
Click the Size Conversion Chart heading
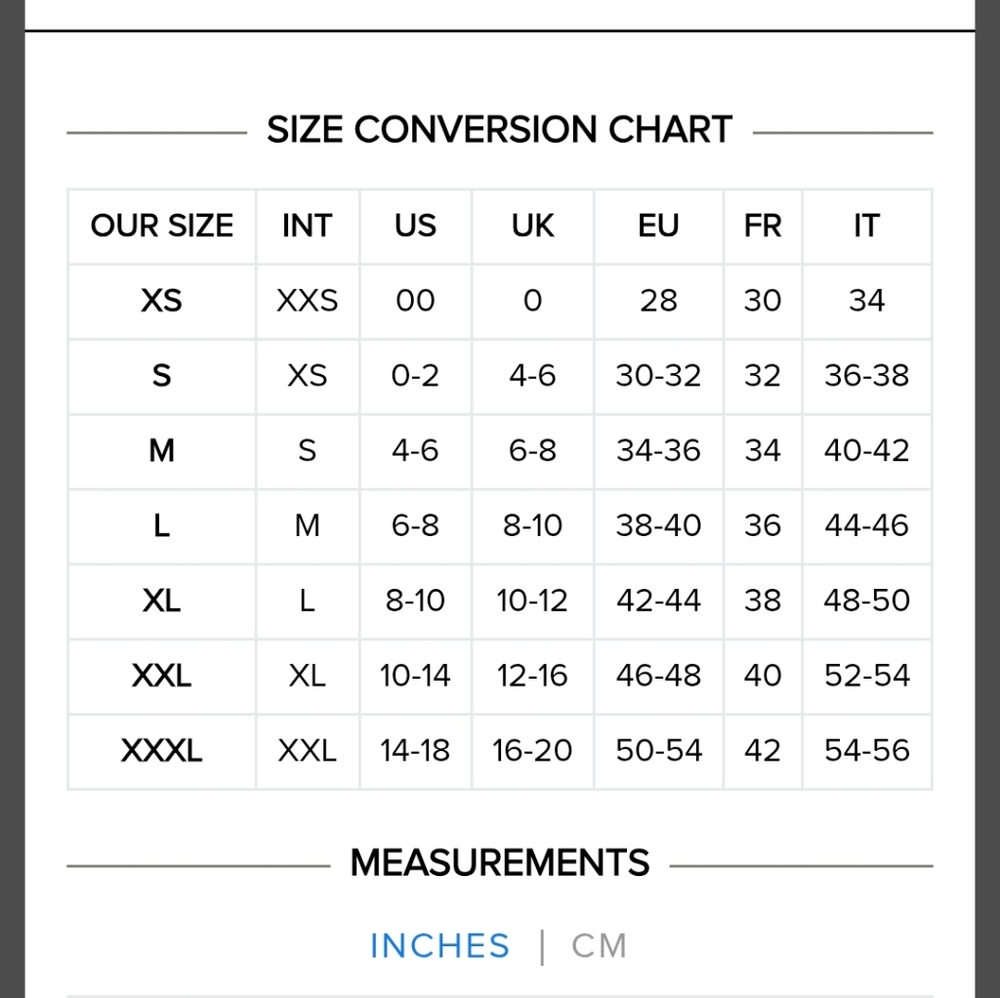point(499,129)
